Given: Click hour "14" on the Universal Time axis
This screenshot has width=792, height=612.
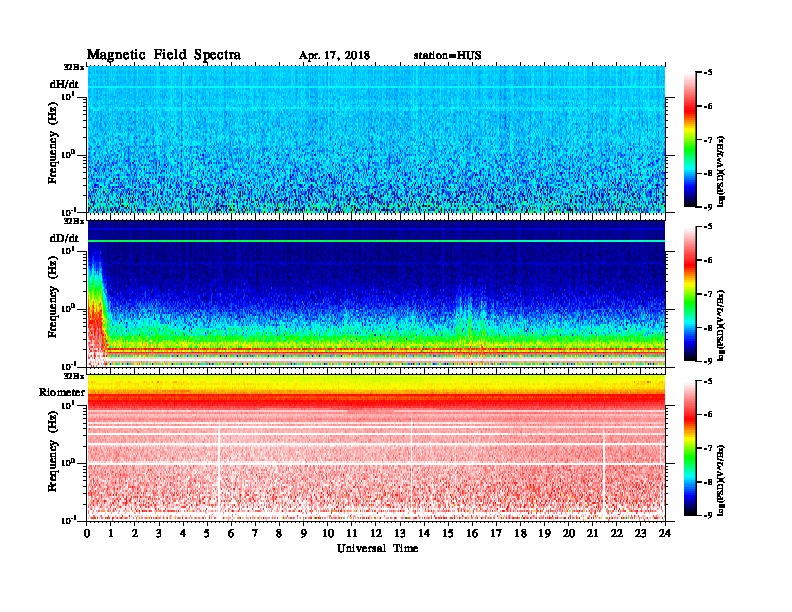Looking at the screenshot, I should (x=424, y=534).
